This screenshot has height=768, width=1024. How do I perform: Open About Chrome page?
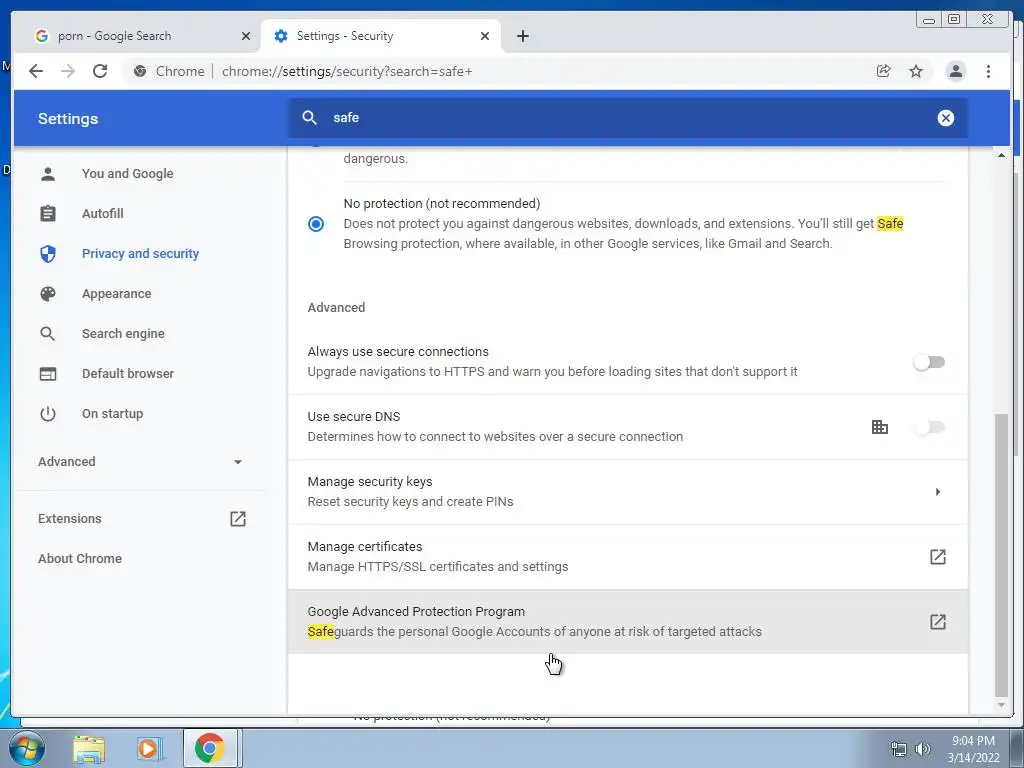click(x=80, y=558)
